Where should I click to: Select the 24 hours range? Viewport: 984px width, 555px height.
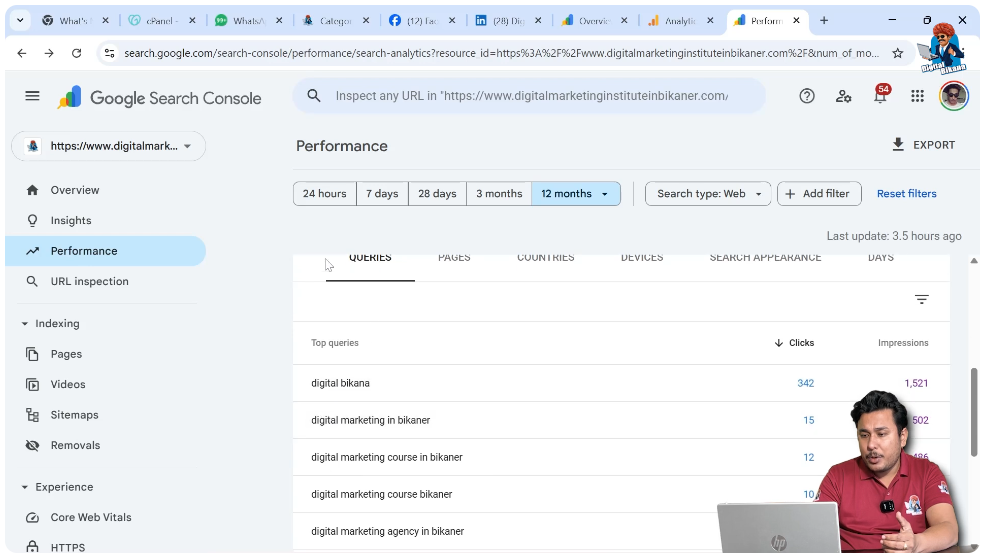point(324,193)
